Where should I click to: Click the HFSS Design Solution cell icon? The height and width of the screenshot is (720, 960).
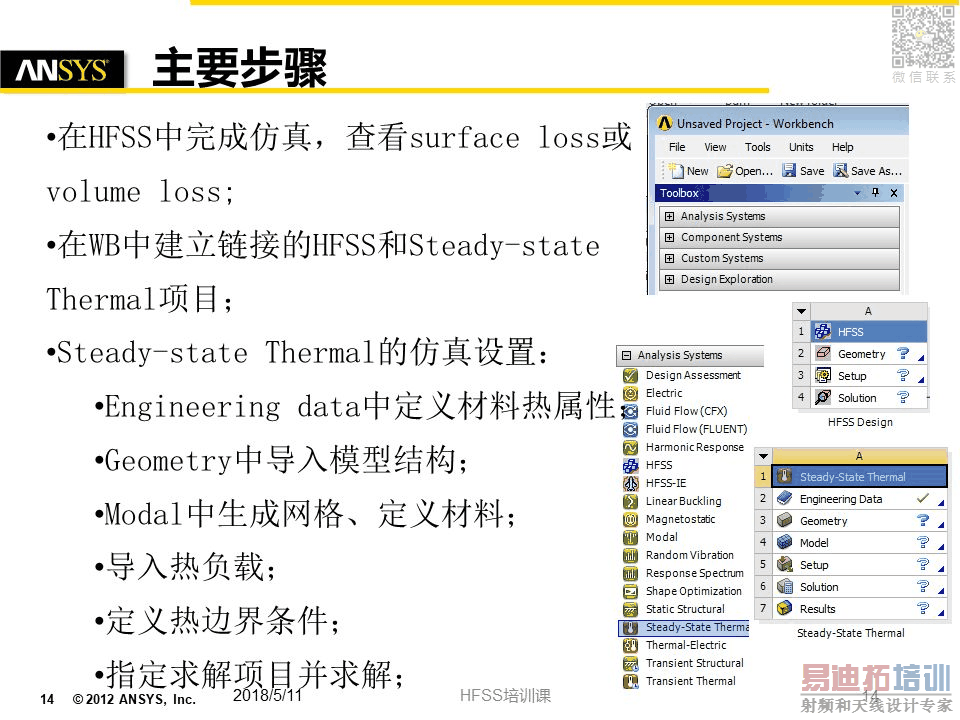[x=823, y=397]
